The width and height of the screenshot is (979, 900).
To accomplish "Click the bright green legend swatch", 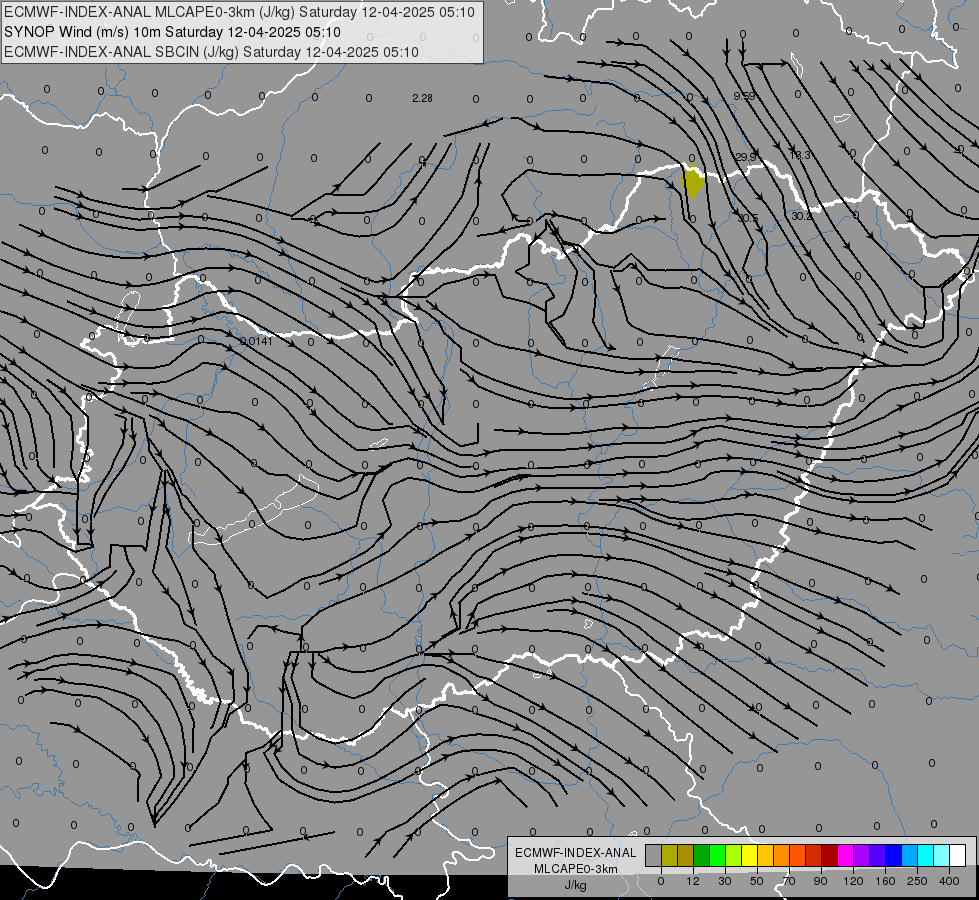I will 717,855.
